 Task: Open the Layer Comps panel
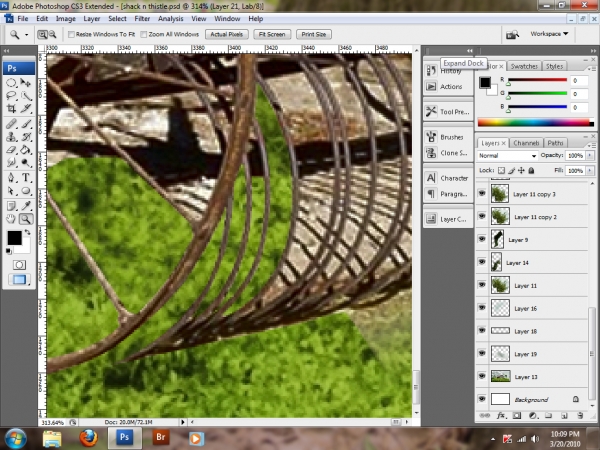[x=448, y=219]
